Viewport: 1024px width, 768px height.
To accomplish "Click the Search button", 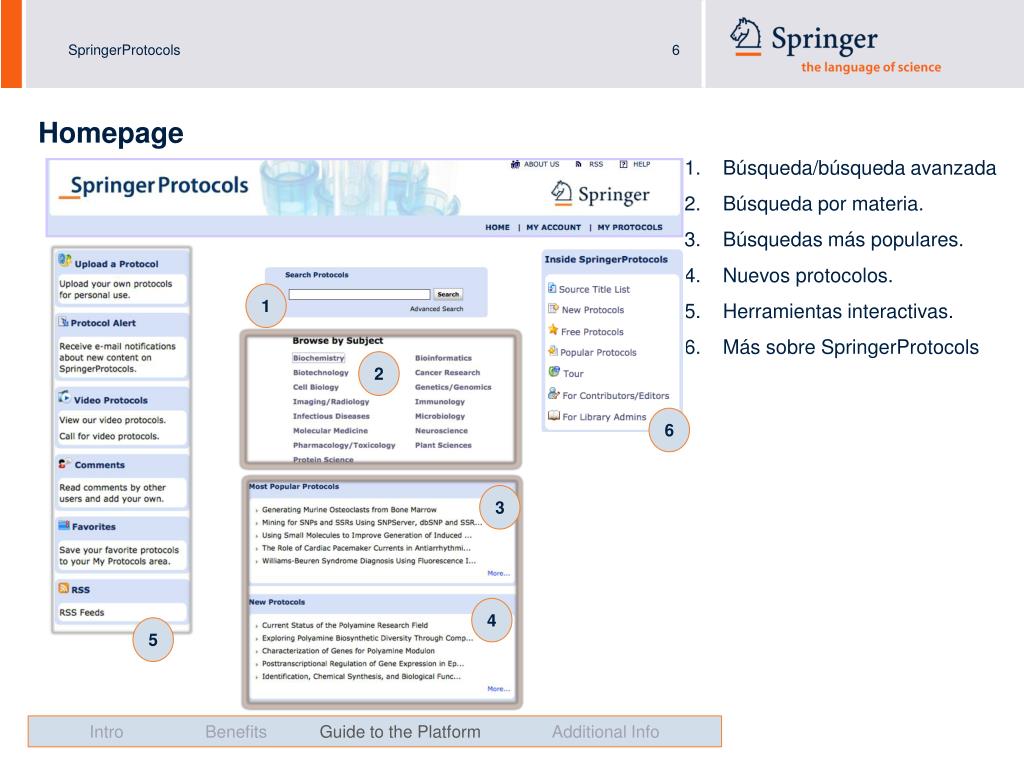I will click(x=448, y=295).
